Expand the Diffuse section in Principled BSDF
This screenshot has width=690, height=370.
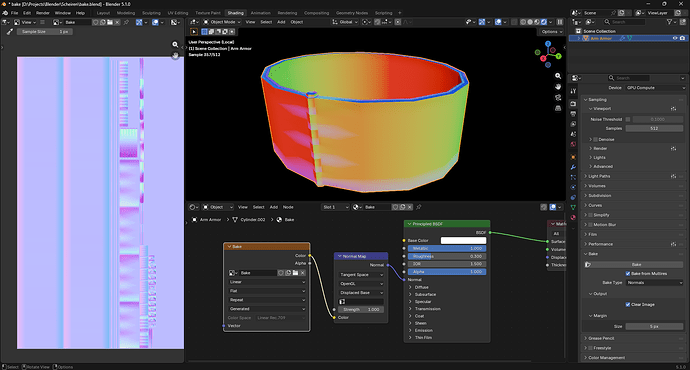click(421, 287)
